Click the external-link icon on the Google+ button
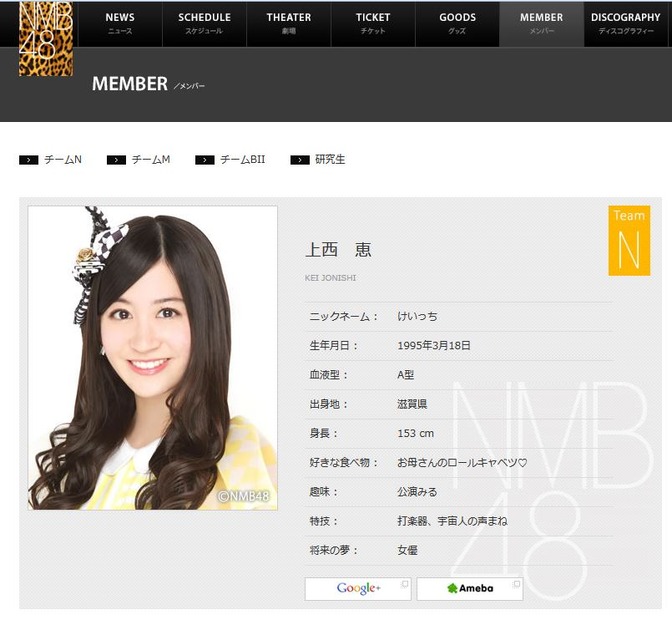 (x=404, y=584)
